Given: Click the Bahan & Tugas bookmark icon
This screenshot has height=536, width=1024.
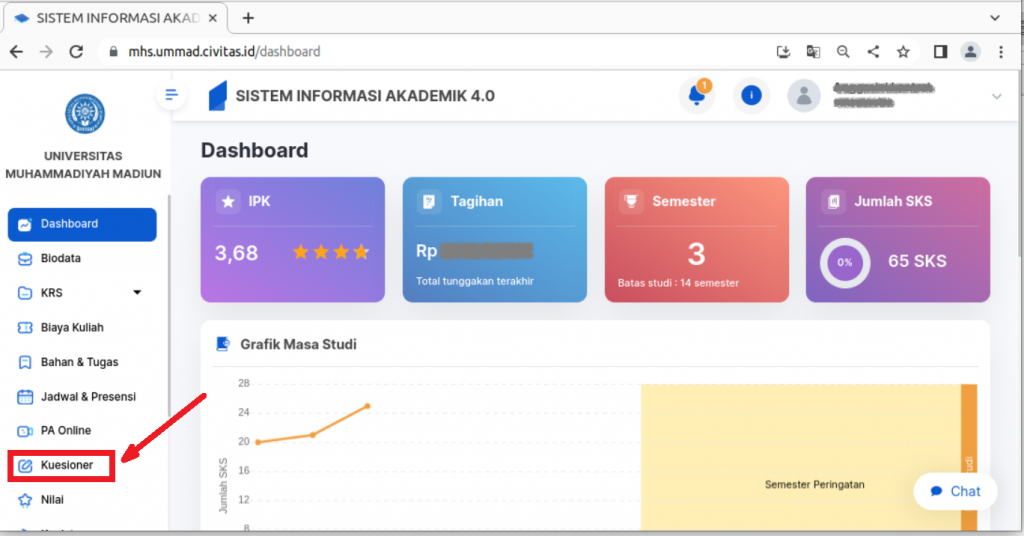Looking at the screenshot, I should pyautogui.click(x=25, y=362).
